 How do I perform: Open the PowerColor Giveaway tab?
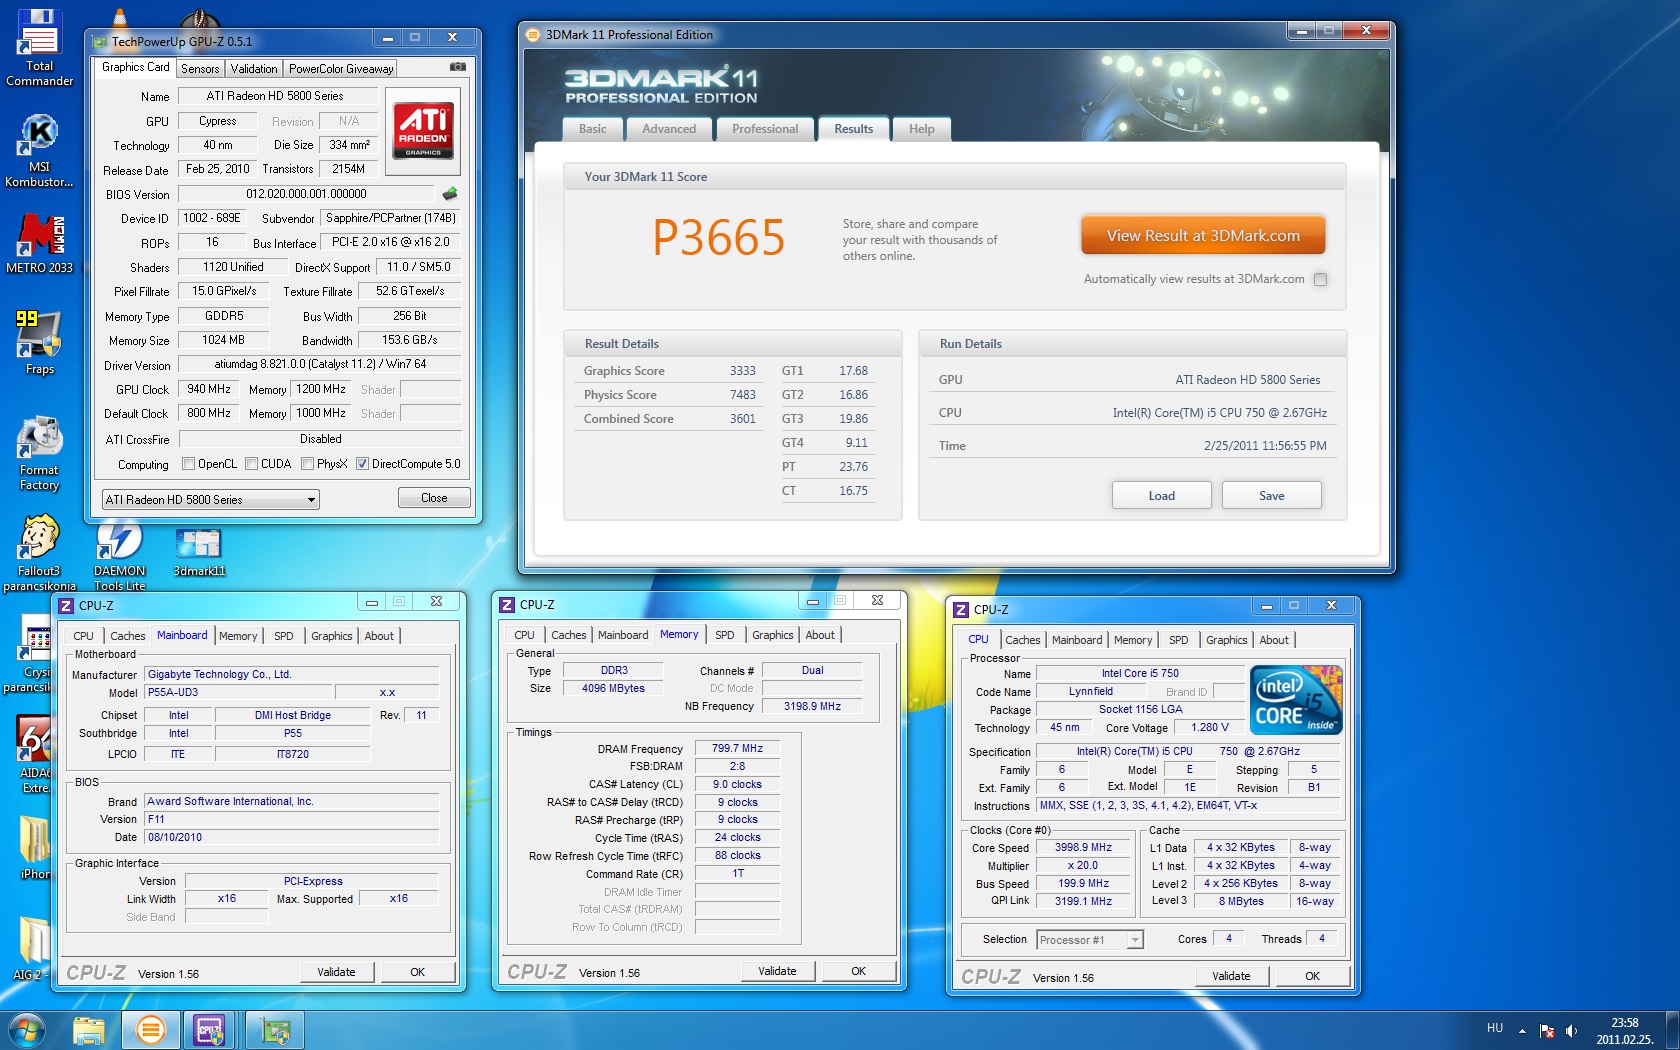341,69
